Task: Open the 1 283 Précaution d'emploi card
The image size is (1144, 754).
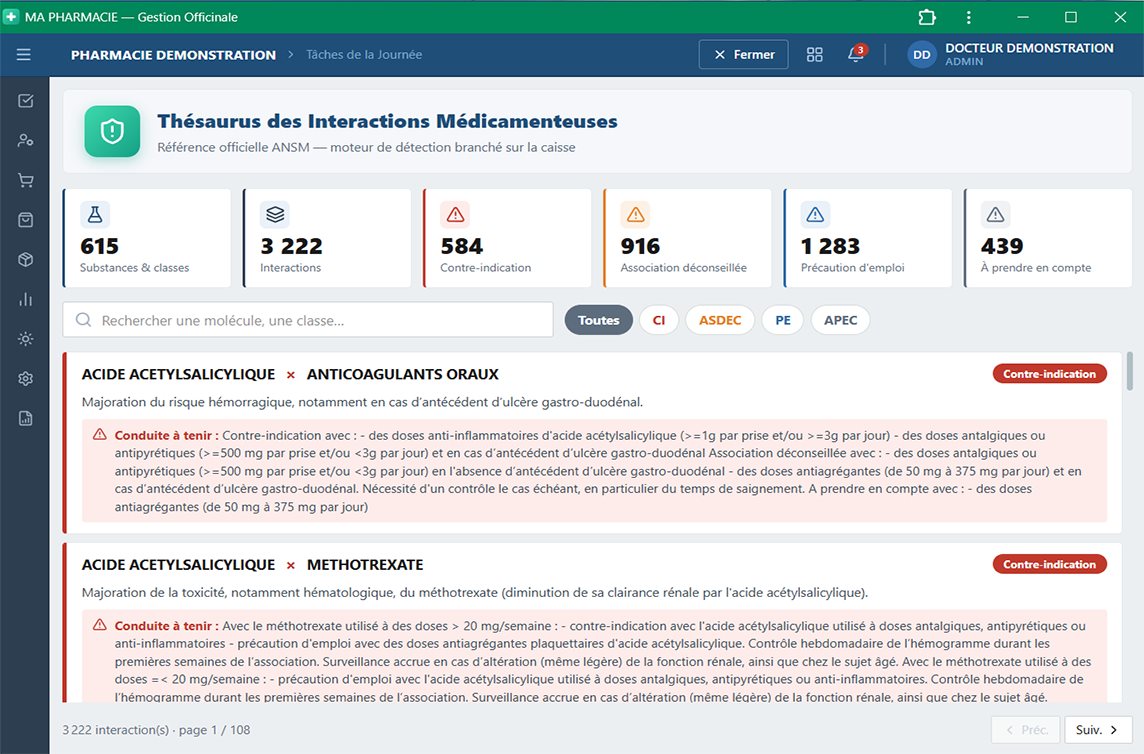Action: [x=867, y=238]
